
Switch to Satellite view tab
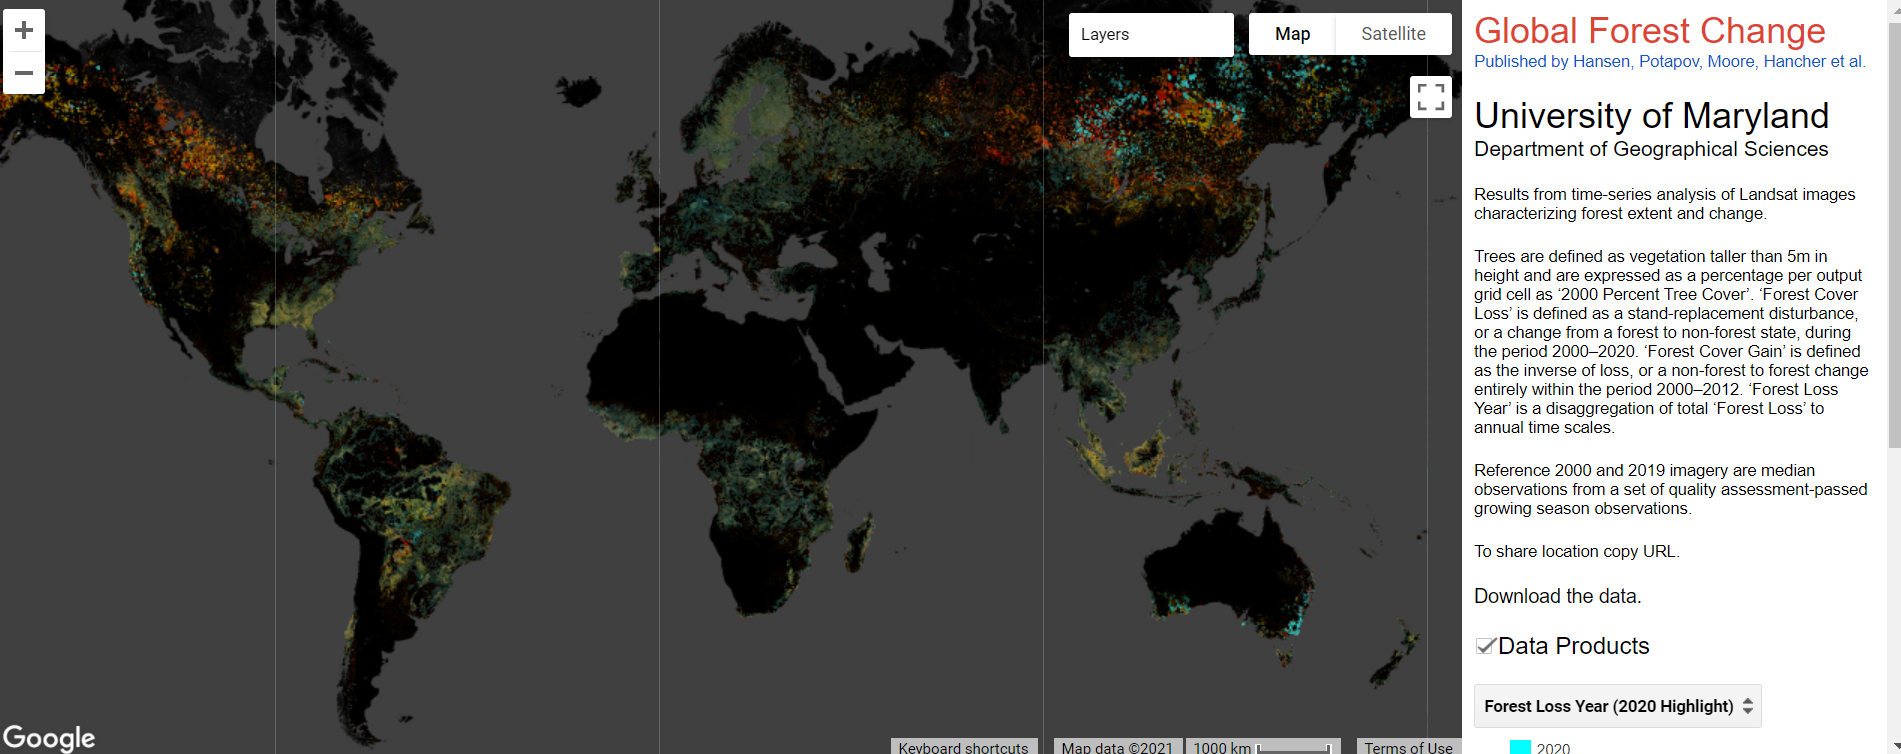[x=1393, y=34]
